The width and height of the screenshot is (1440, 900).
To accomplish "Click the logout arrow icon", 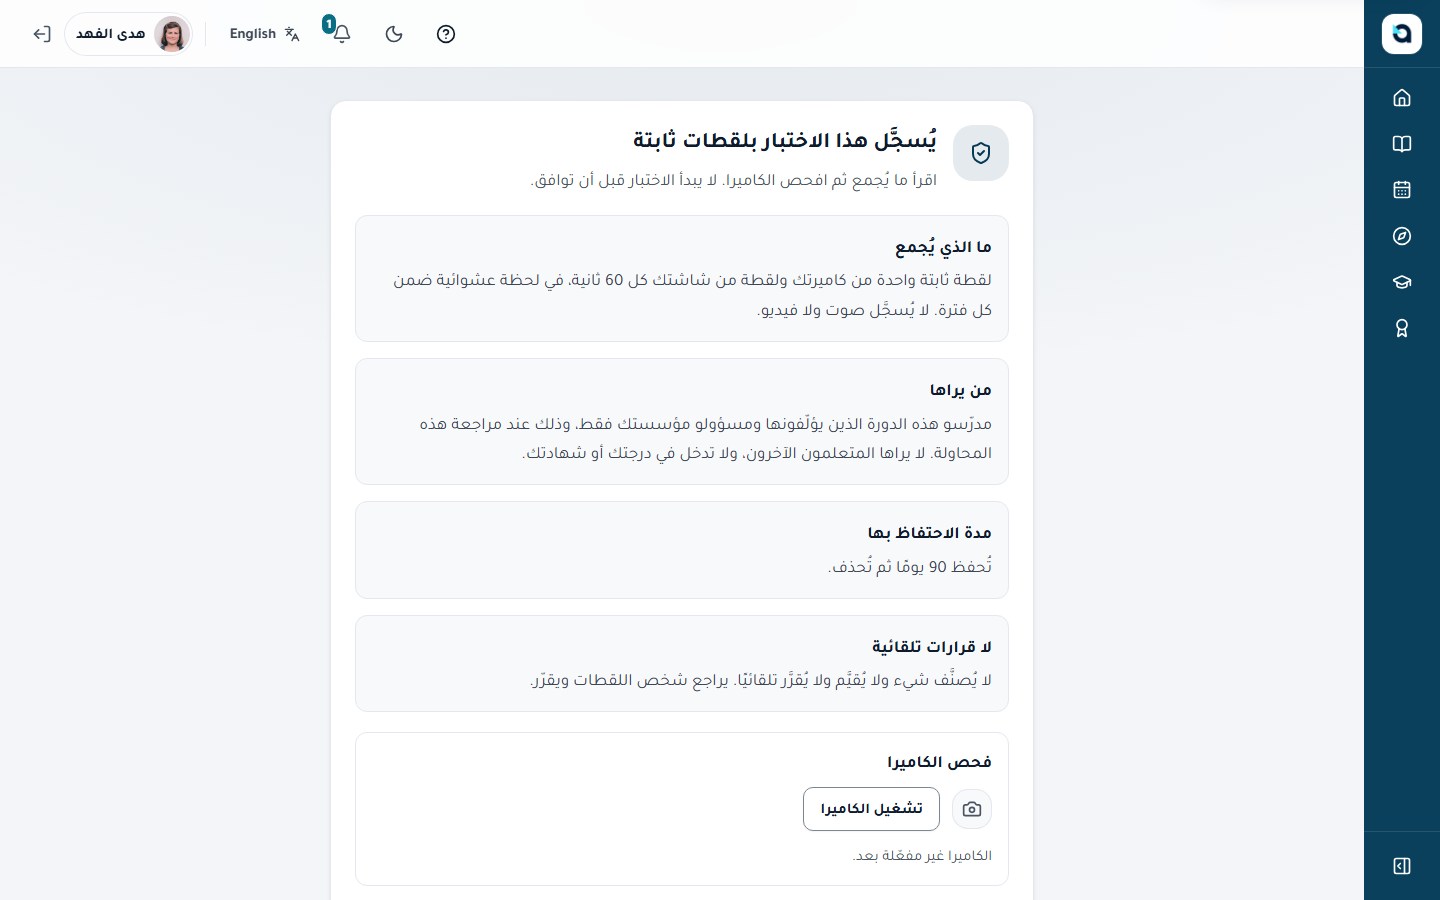I will point(41,34).
